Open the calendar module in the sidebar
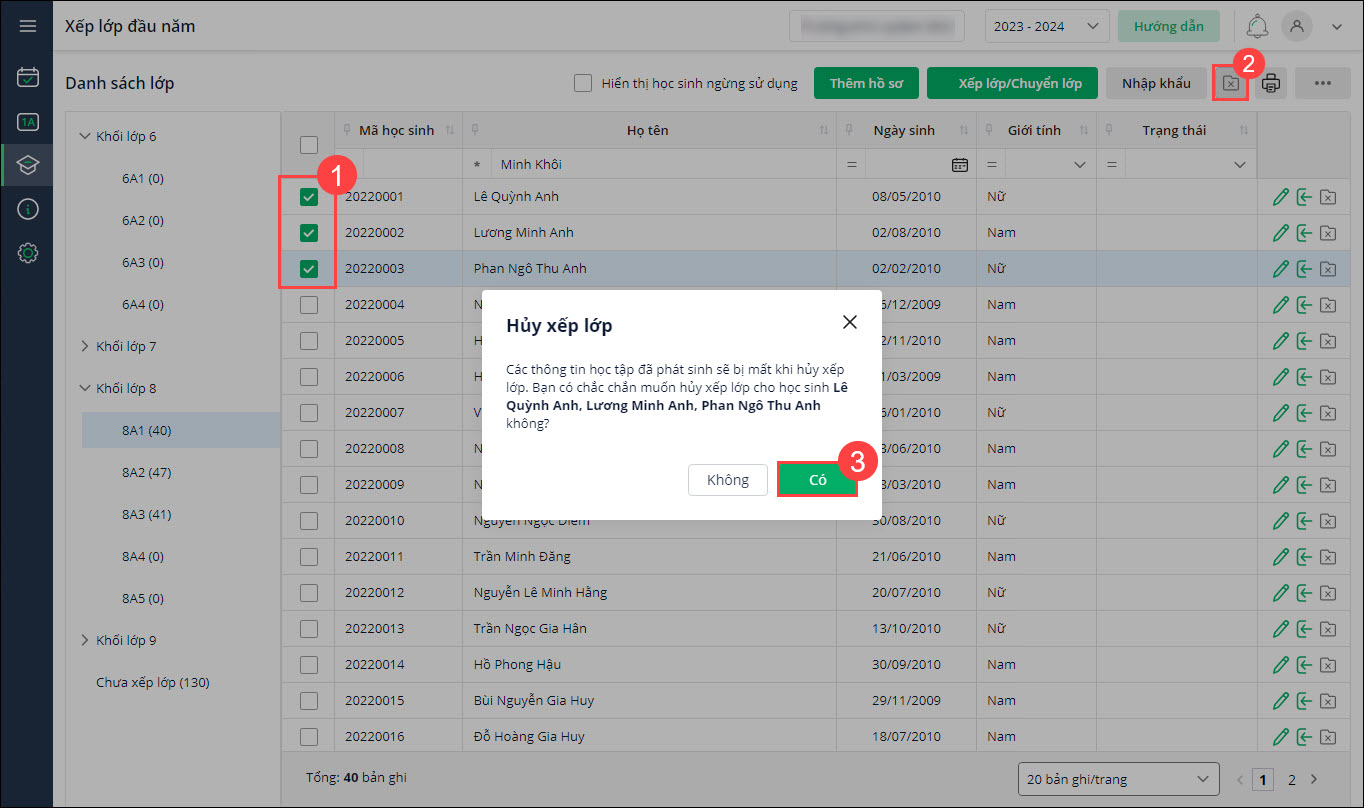1364x808 pixels. point(28,77)
